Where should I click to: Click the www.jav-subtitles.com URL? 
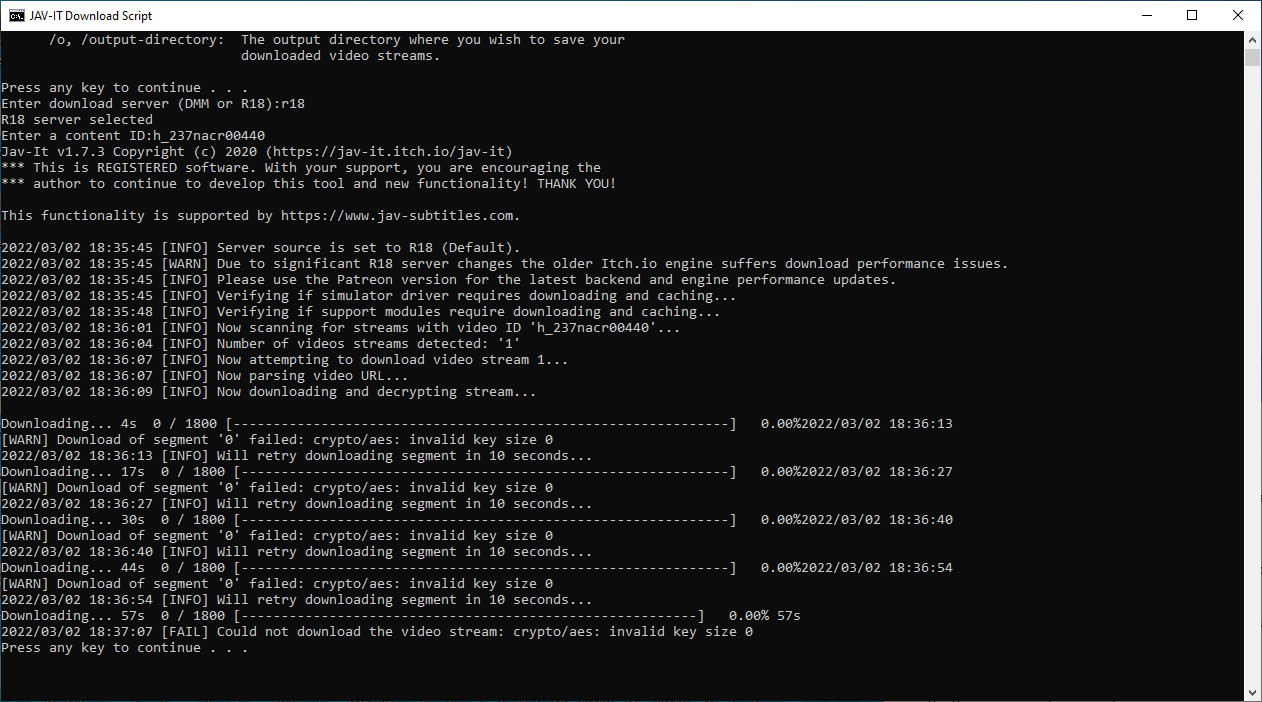point(400,216)
